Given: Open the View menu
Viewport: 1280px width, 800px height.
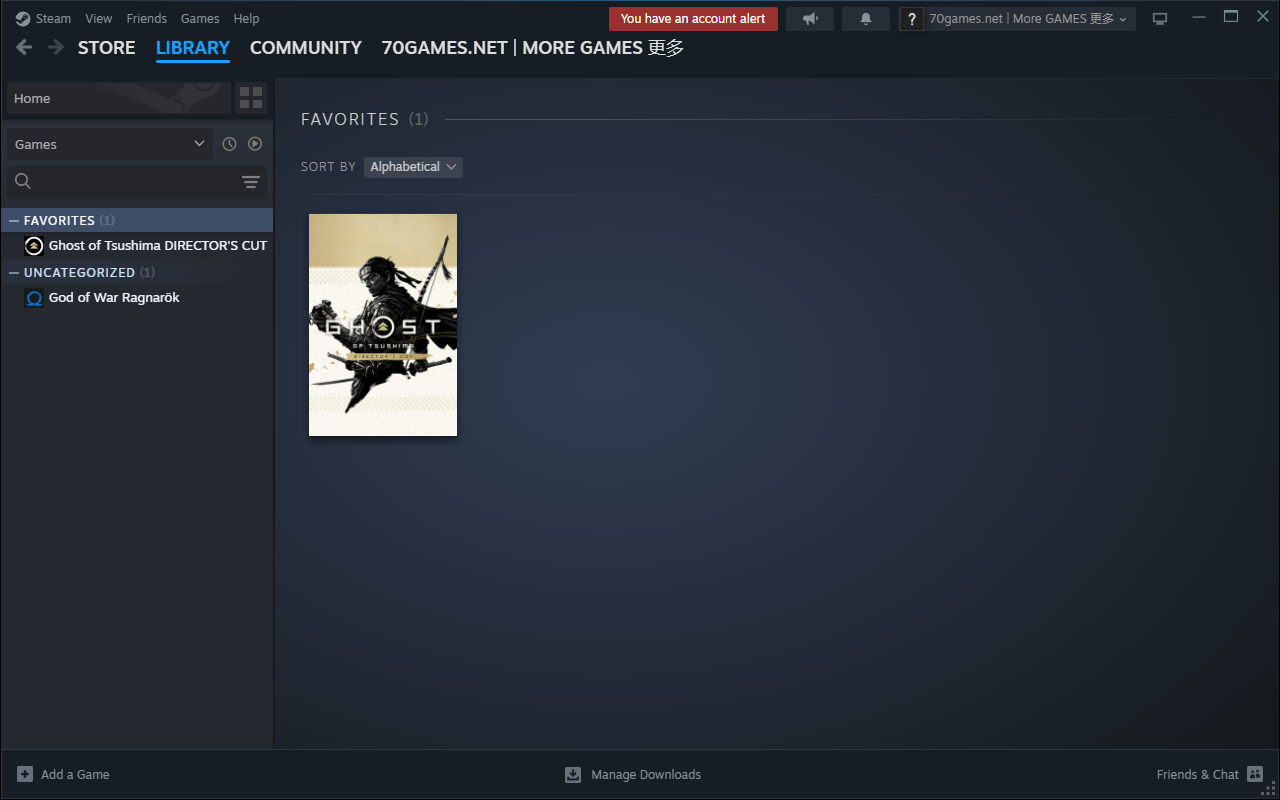Looking at the screenshot, I should coord(99,18).
